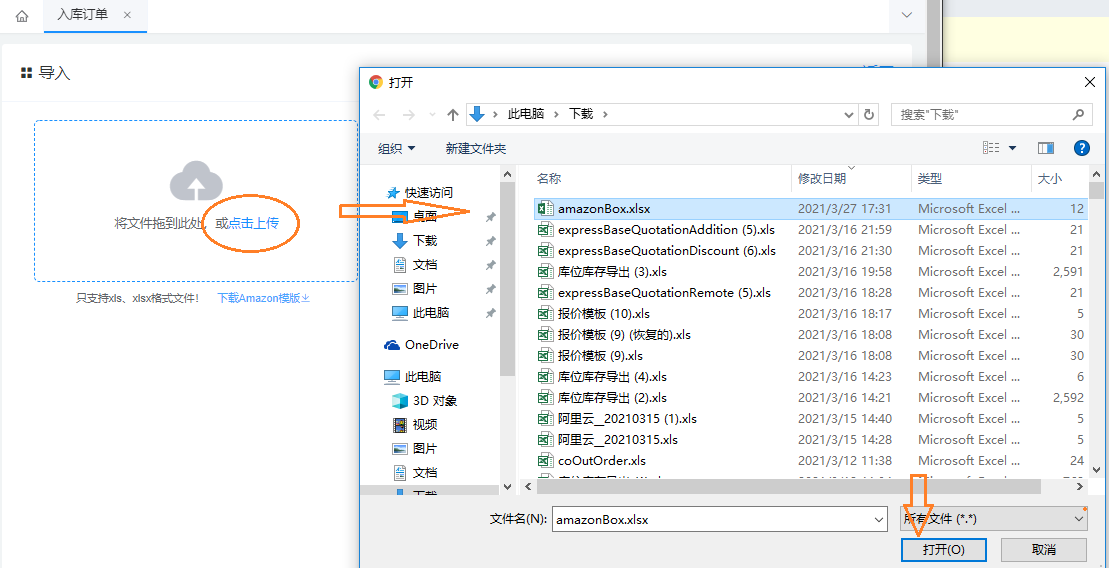Open the file name combo box dropdown arrow
The width and height of the screenshot is (1109, 568).
point(879,519)
